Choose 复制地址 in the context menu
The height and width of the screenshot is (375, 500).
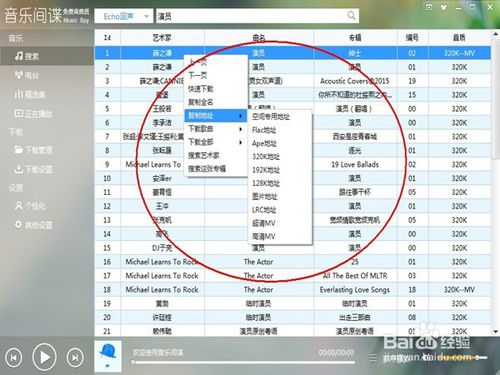(215, 116)
